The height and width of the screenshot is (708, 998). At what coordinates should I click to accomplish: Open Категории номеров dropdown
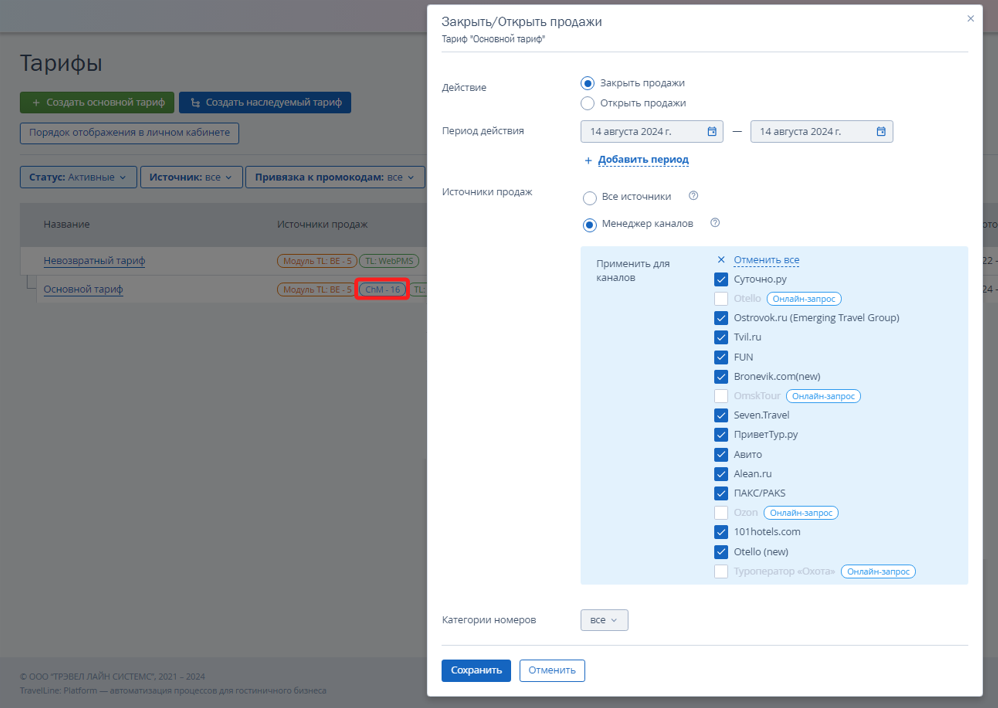(x=604, y=620)
